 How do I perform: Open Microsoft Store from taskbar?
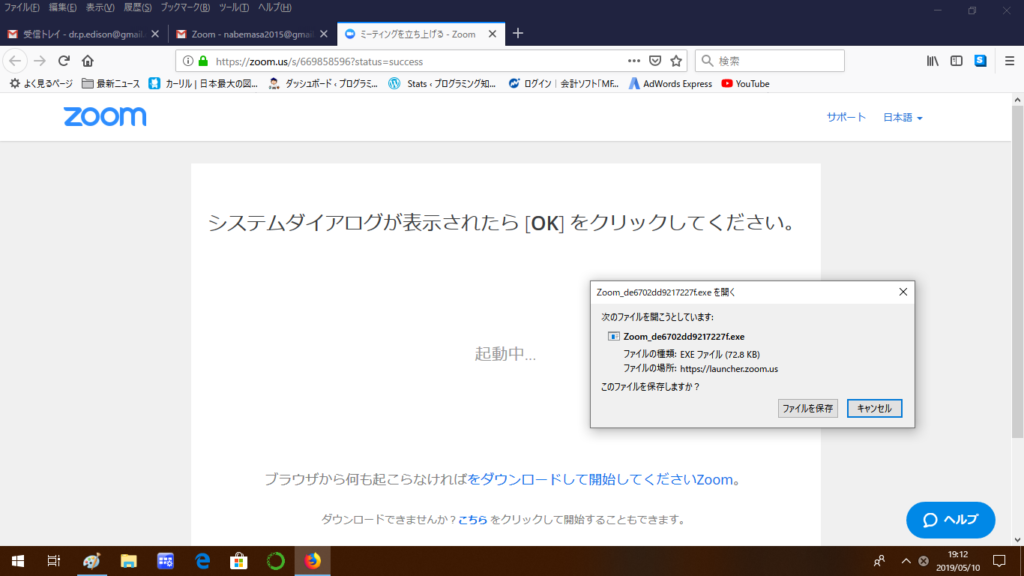(239, 561)
